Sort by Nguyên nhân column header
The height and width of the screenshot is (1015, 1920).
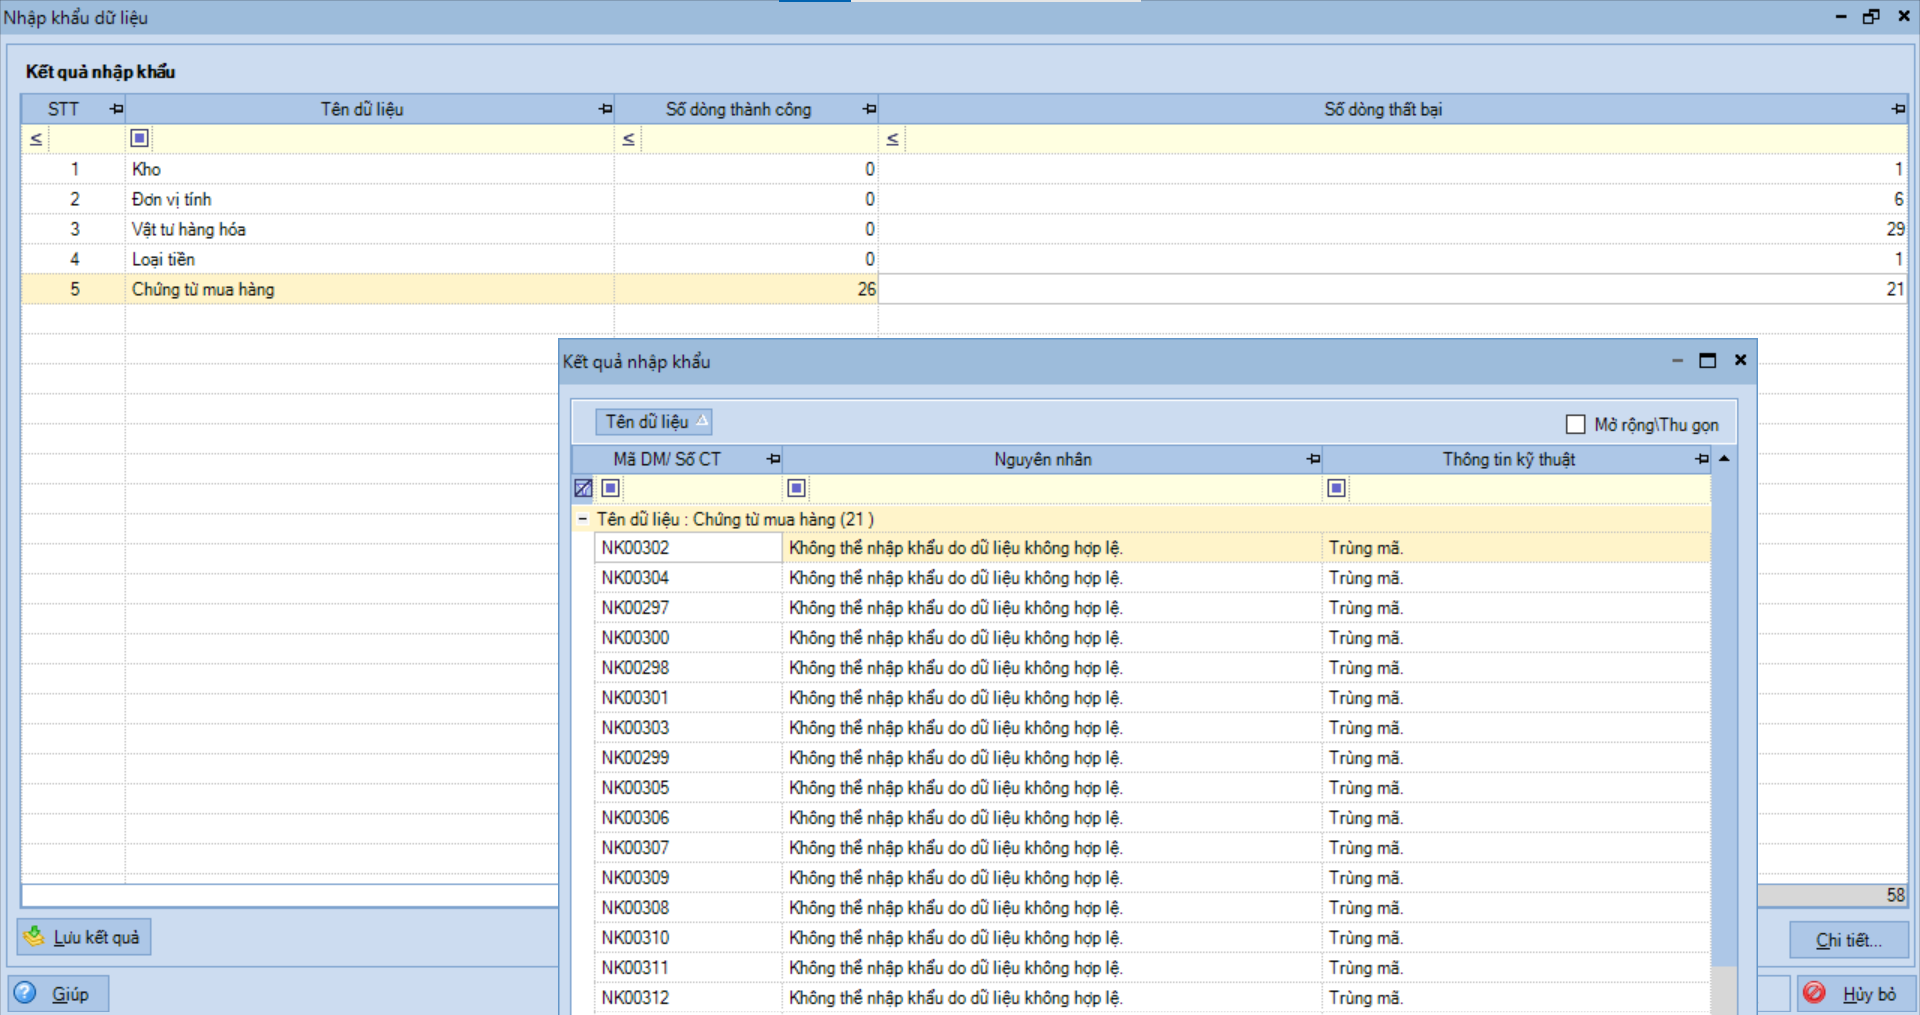pyautogui.click(x=1042, y=459)
